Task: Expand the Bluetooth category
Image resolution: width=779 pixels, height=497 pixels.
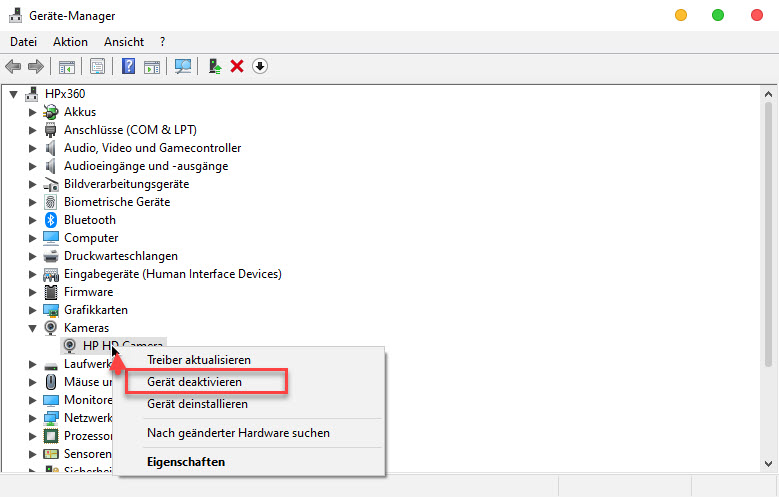Action: coord(32,220)
